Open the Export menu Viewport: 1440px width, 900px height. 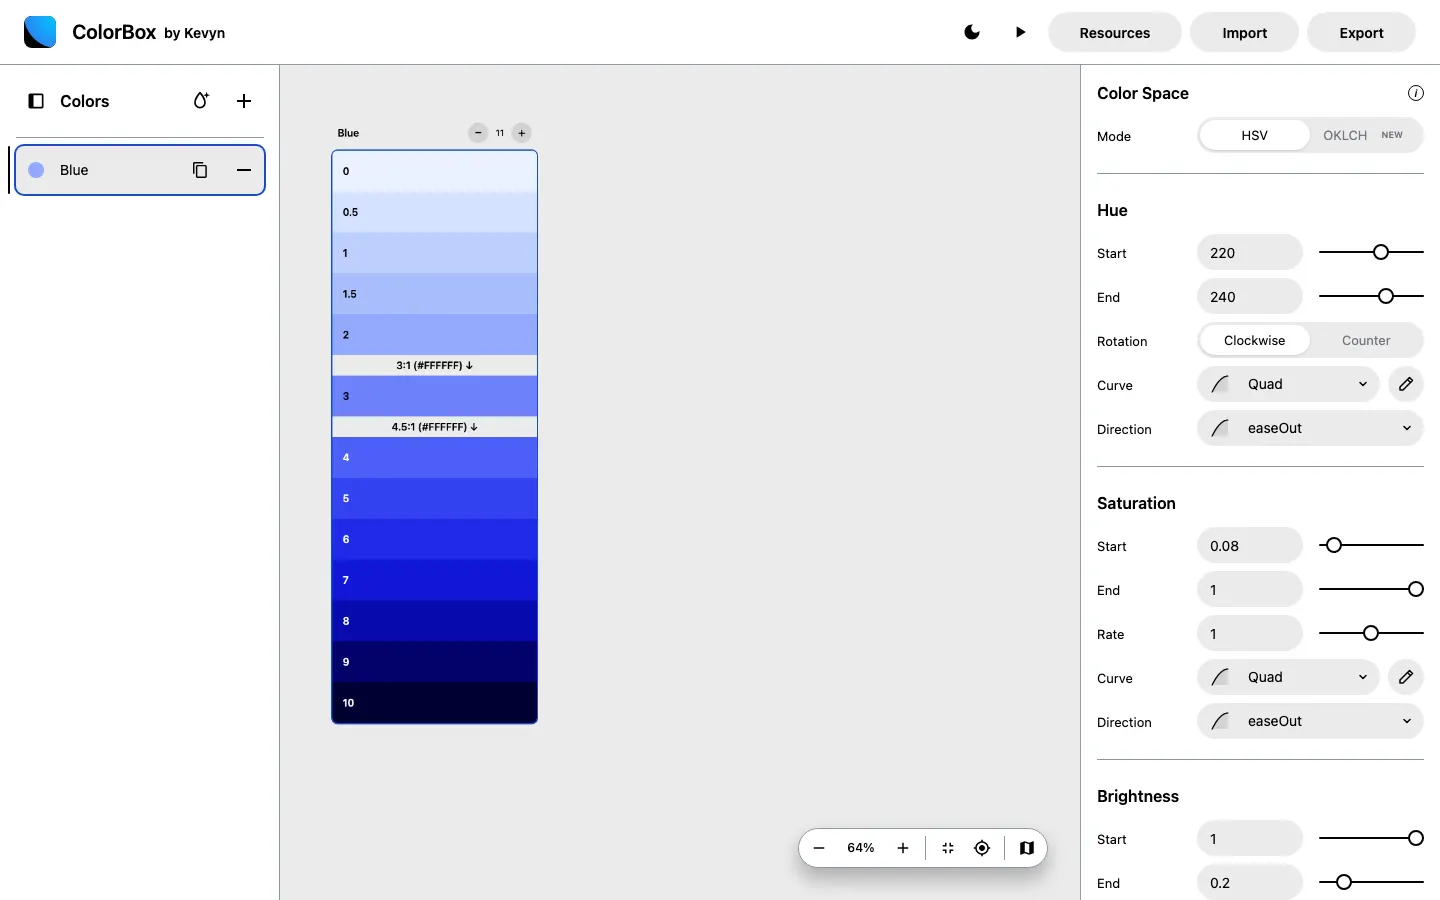(1361, 32)
